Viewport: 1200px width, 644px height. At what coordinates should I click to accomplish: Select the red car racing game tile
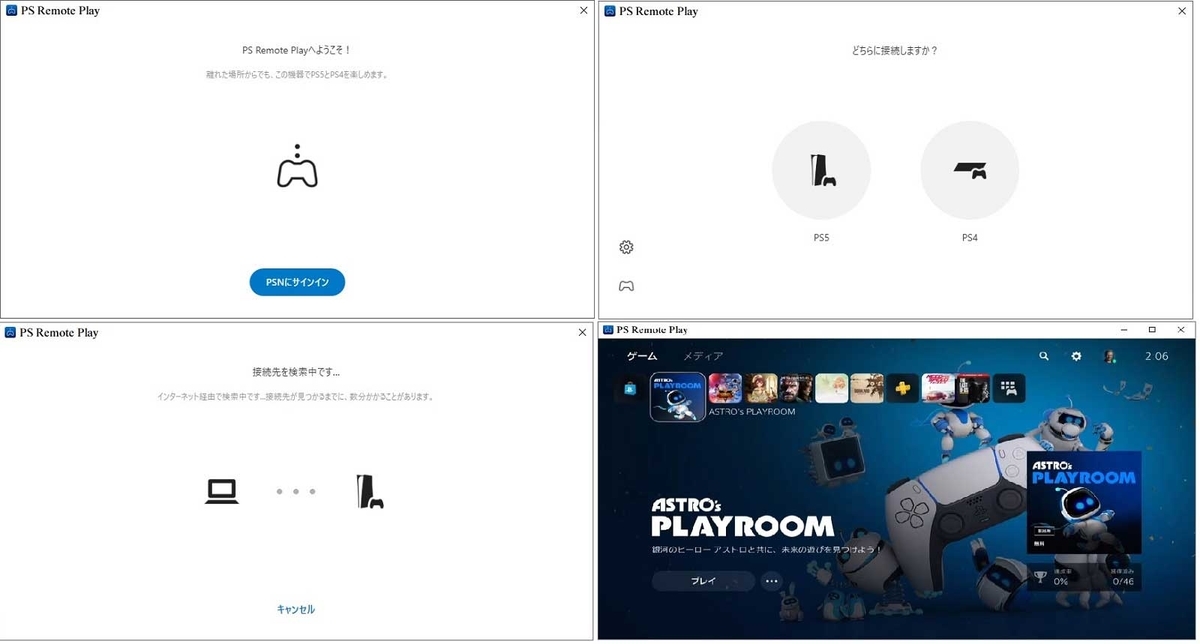[x=939, y=388]
